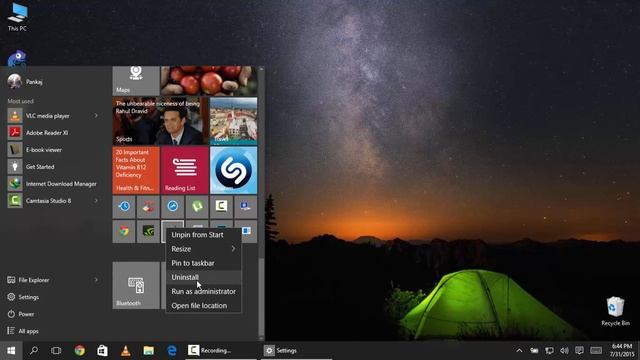The width and height of the screenshot is (640, 360).
Task: Open the NVIDIA small tile
Action: 148,231
